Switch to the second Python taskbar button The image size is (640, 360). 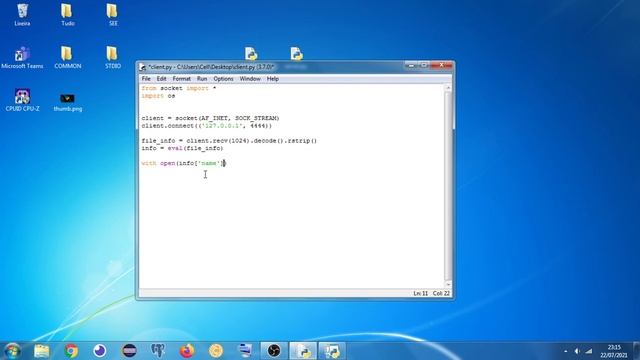332,351
